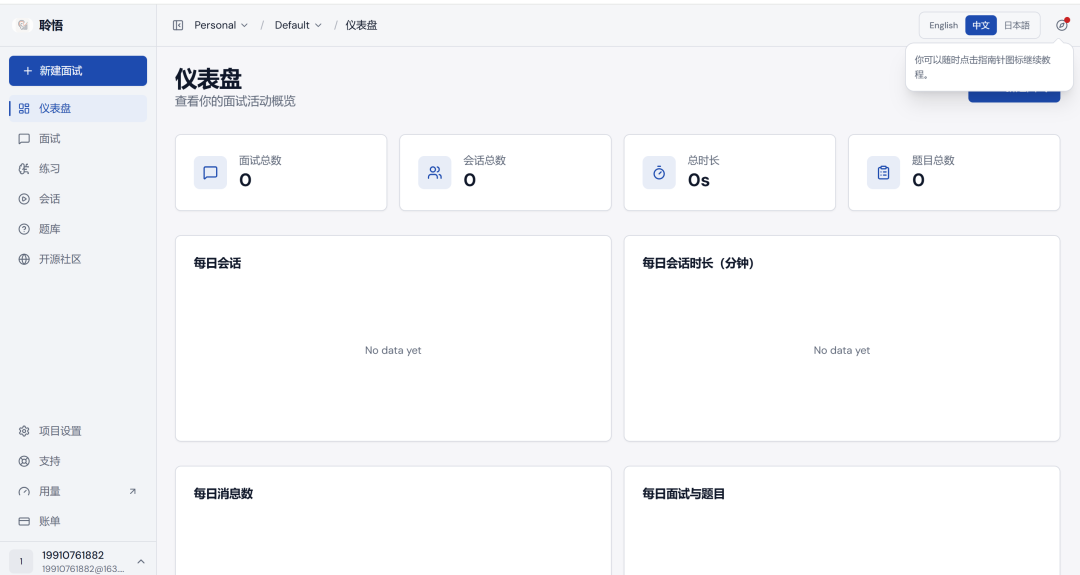The width and height of the screenshot is (1080, 575).
Task: Select 中文 language option
Action: tap(981, 25)
